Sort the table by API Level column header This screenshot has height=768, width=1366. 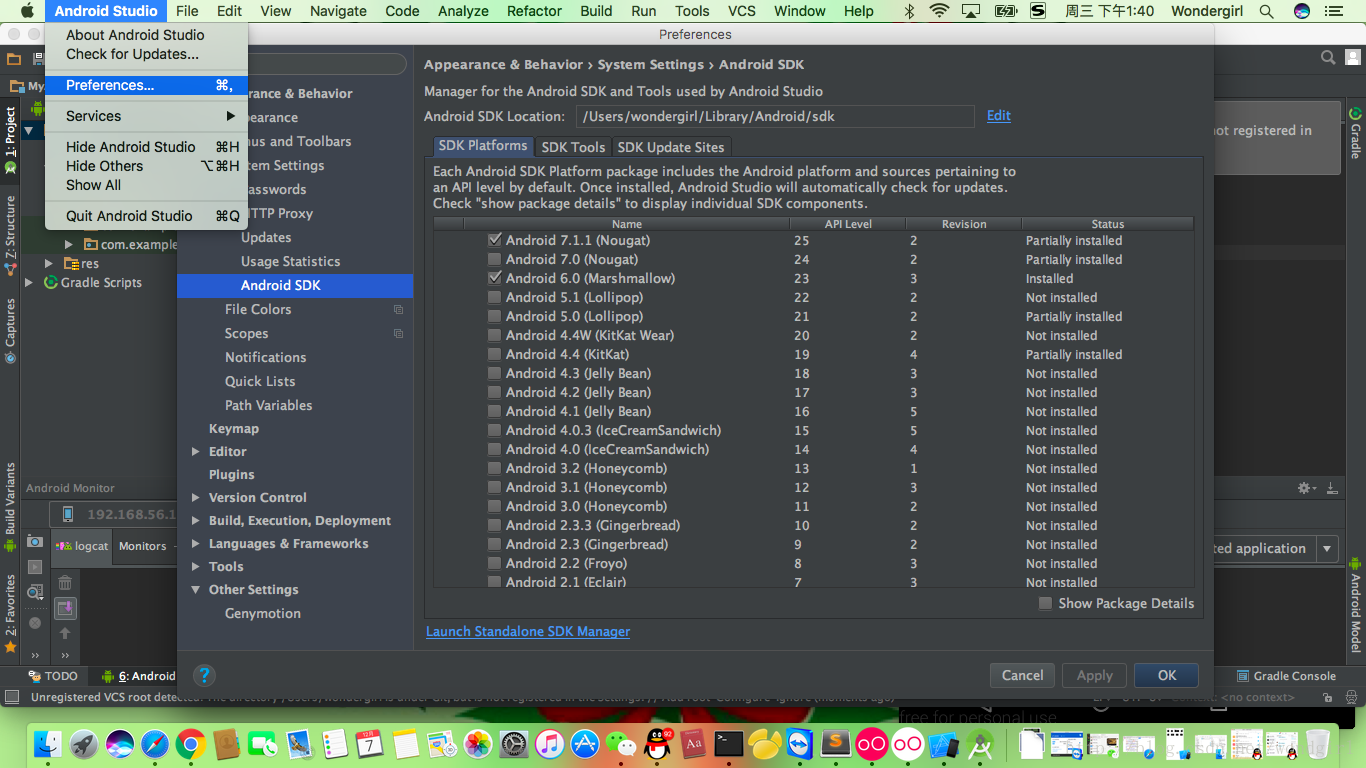848,224
